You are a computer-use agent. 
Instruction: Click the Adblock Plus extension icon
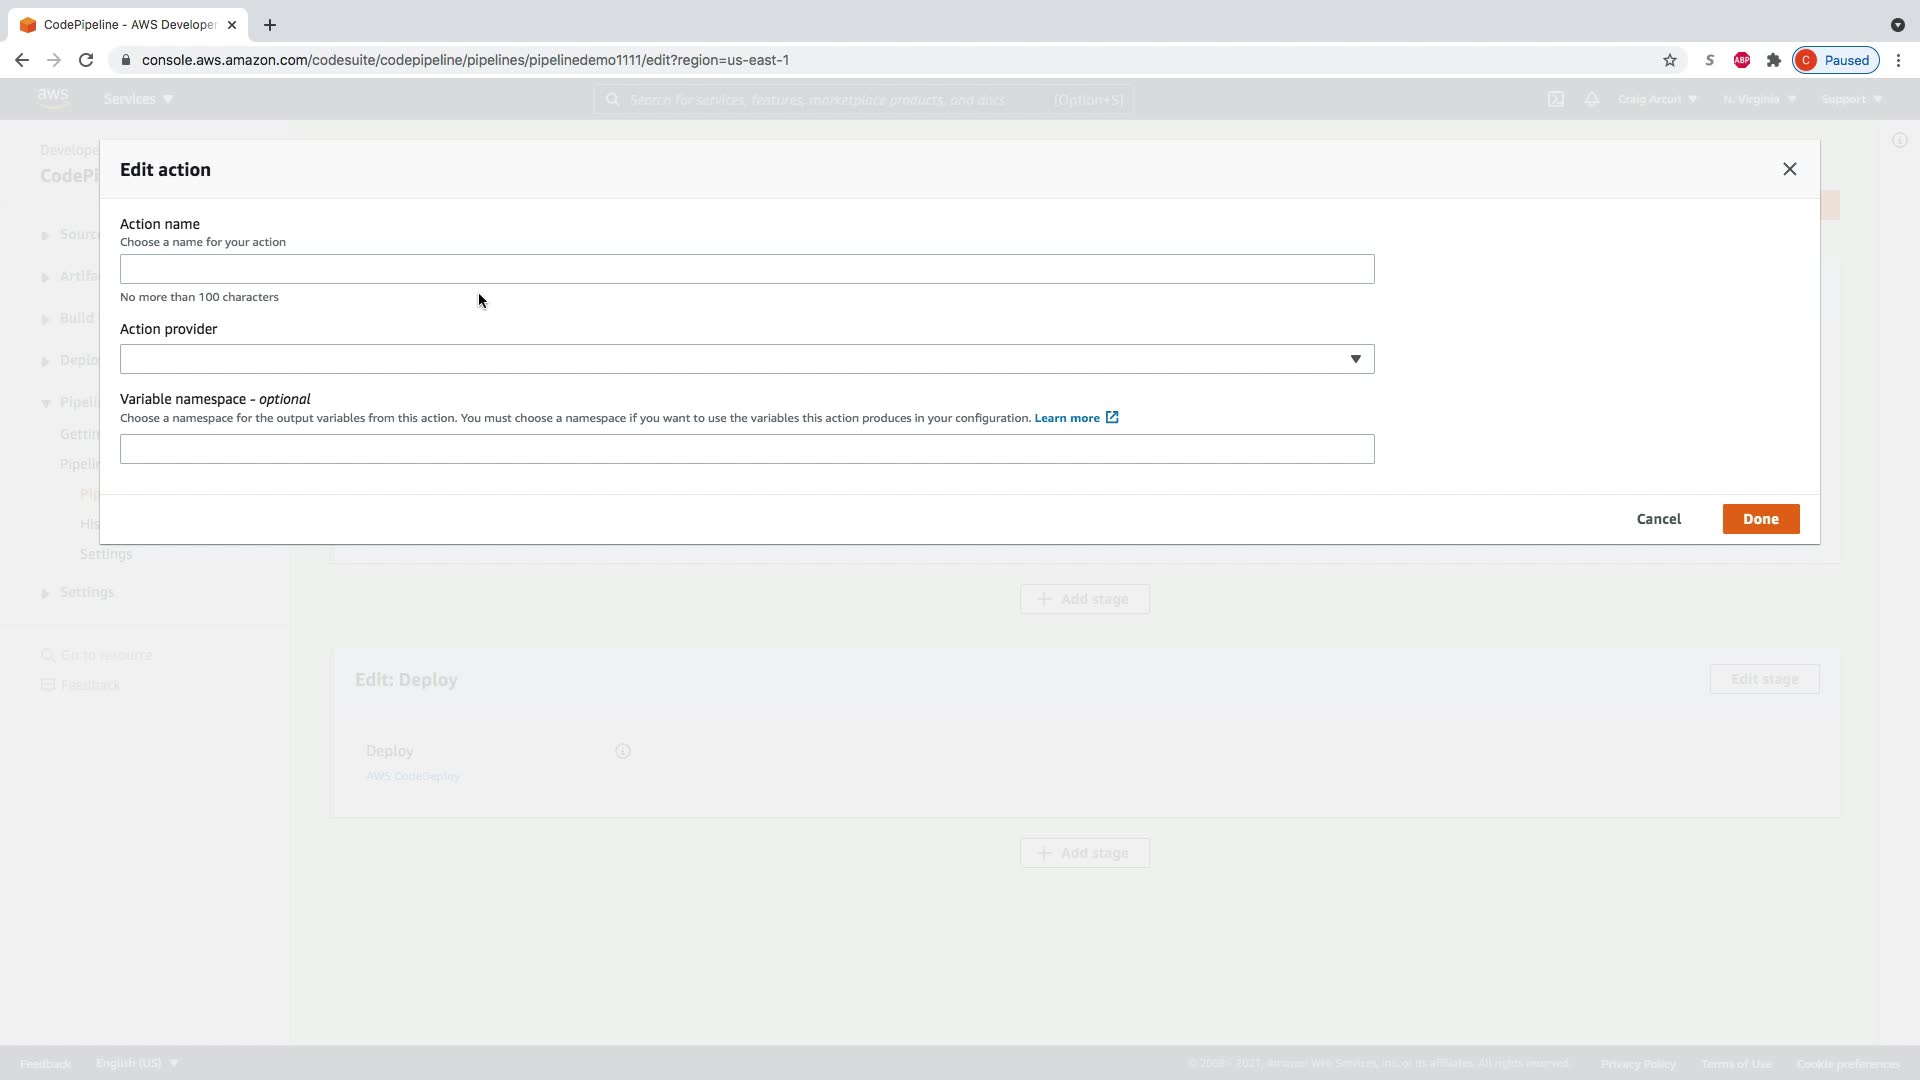coord(1741,60)
